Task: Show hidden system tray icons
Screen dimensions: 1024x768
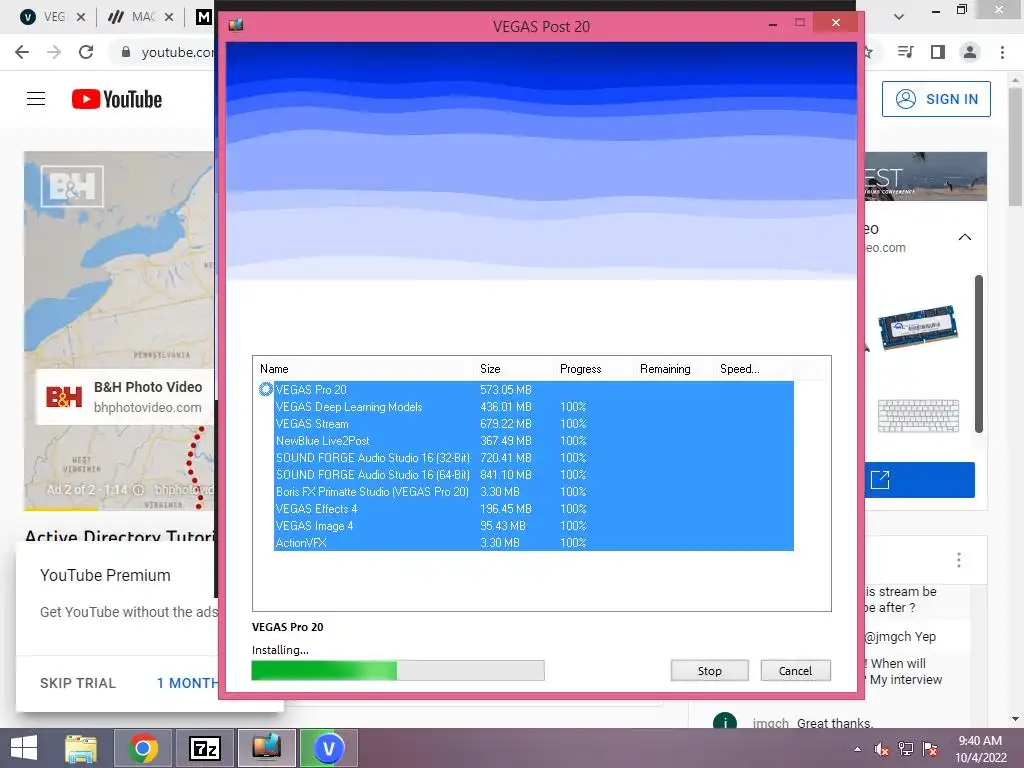Action: pyautogui.click(x=857, y=749)
